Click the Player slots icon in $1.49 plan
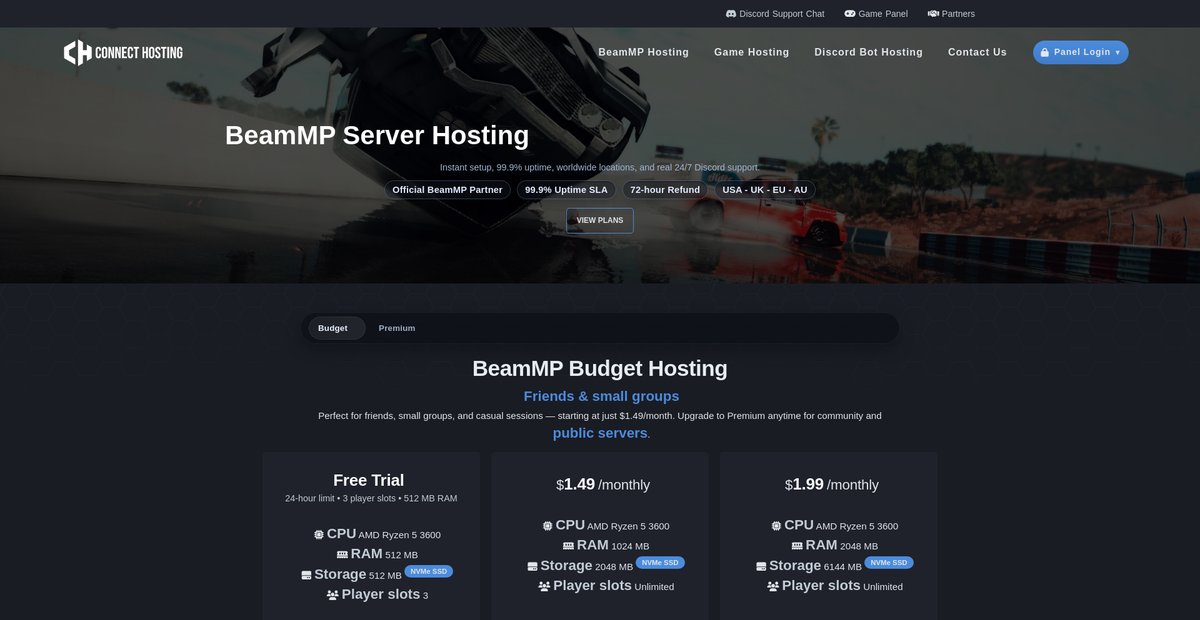1200x620 pixels. (545, 586)
